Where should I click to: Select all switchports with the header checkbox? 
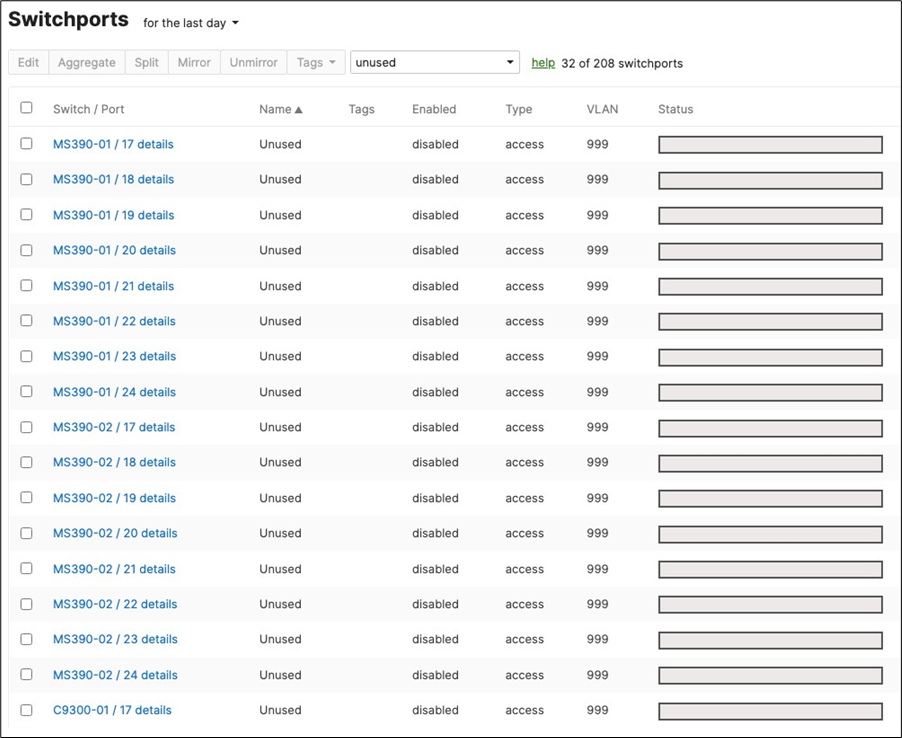pos(27,107)
